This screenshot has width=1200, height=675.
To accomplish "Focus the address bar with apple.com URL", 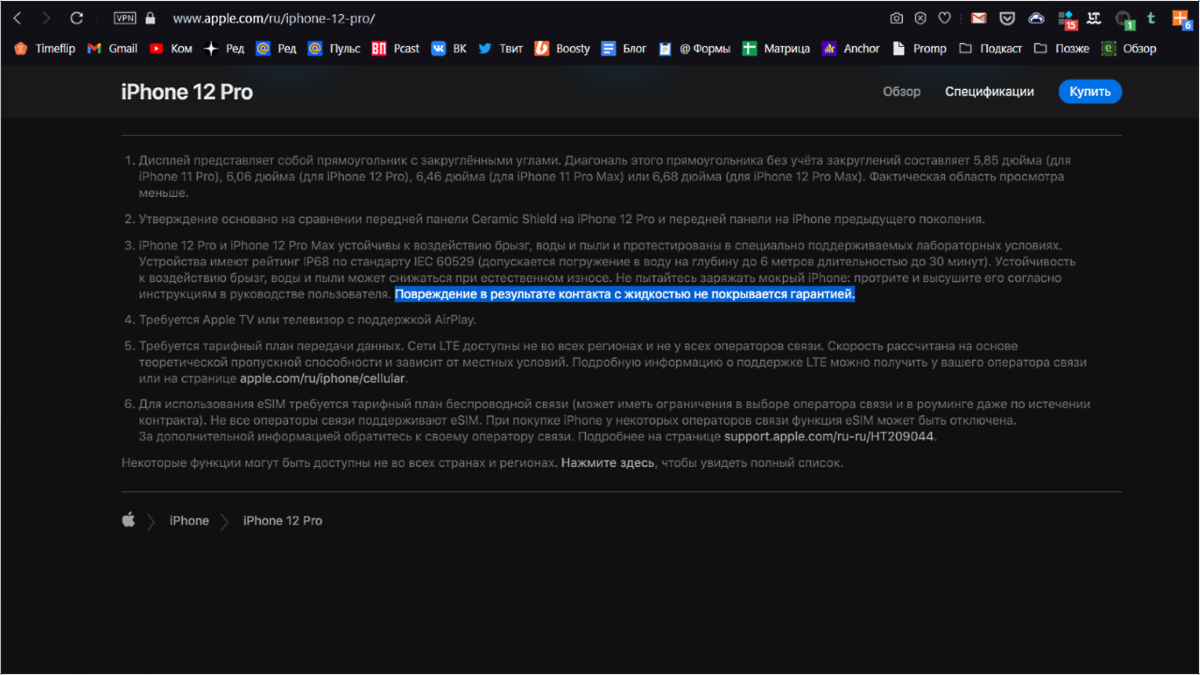I will [x=274, y=18].
